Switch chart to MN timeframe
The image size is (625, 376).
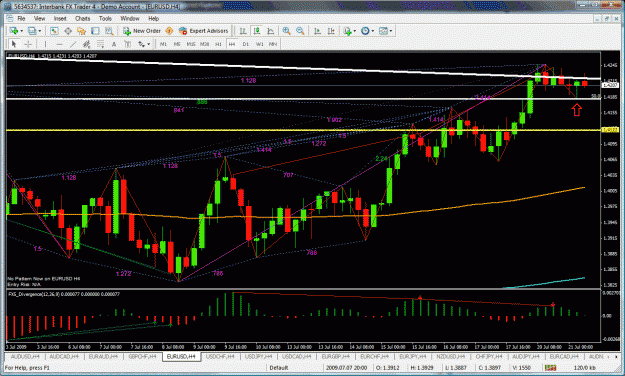[x=273, y=44]
